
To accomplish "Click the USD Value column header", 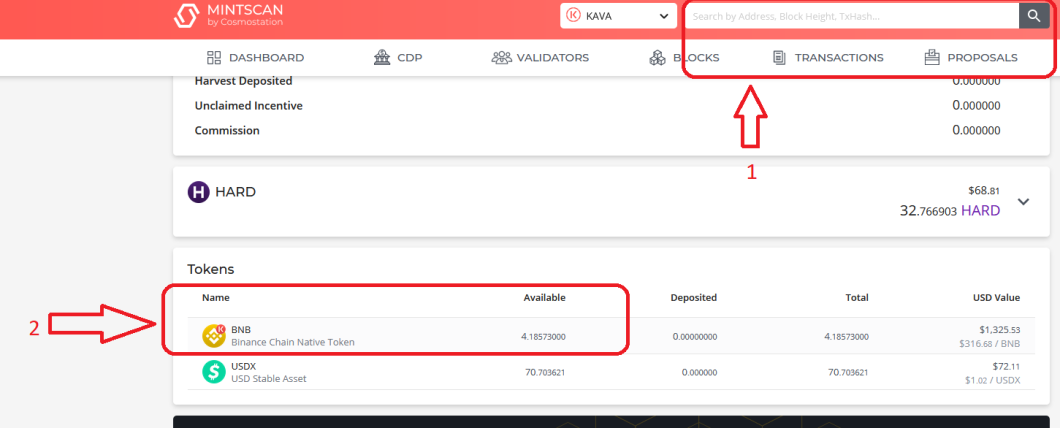I will [x=994, y=298].
